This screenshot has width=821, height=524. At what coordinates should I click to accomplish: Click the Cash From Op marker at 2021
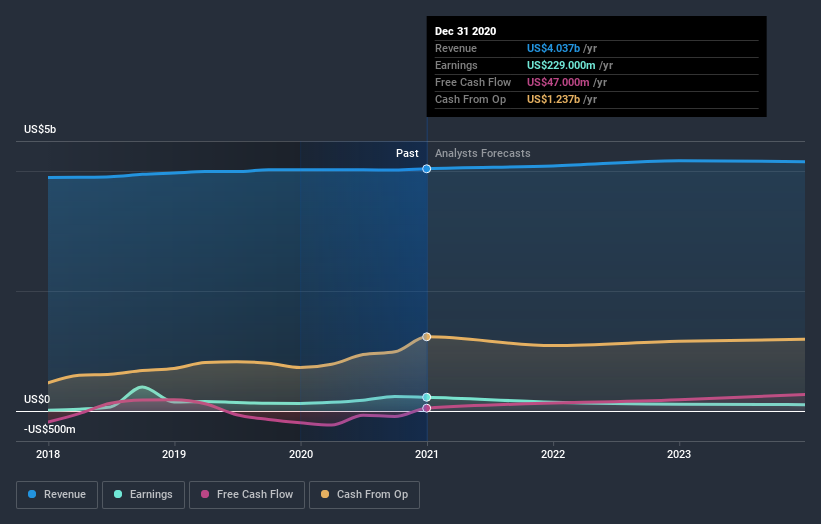click(x=427, y=337)
